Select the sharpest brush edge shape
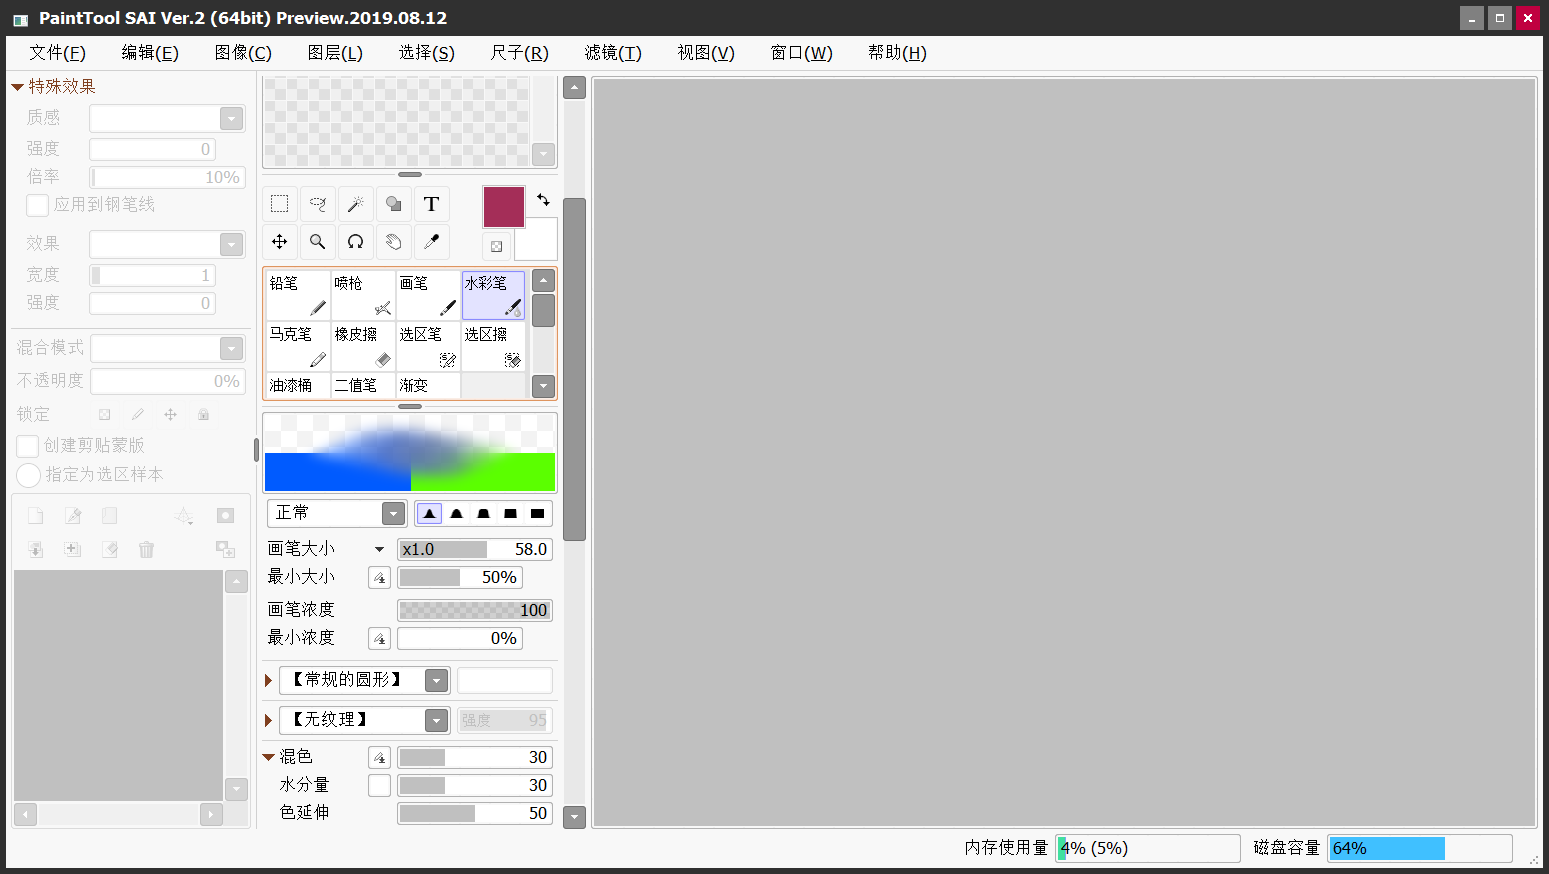Image resolution: width=1549 pixels, height=874 pixels. pos(429,513)
